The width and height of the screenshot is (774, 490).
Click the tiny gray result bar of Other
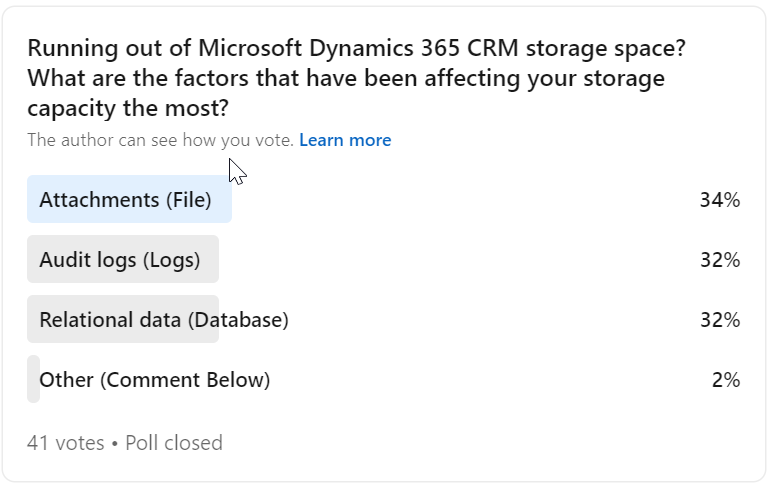pyautogui.click(x=34, y=379)
